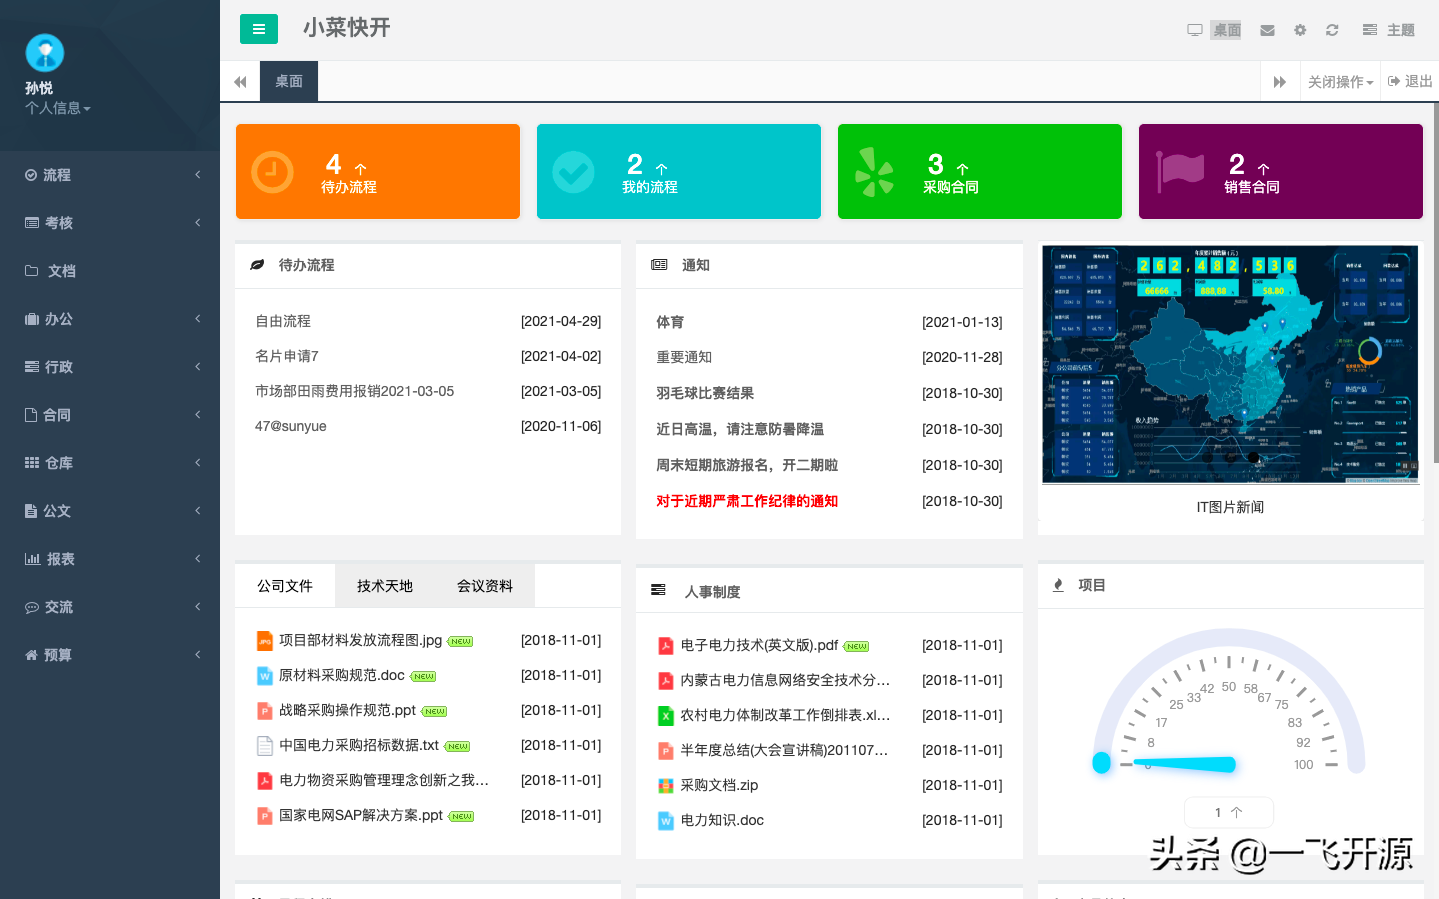Switch to the 技术天地 tab
This screenshot has height=899, width=1439.
385,586
